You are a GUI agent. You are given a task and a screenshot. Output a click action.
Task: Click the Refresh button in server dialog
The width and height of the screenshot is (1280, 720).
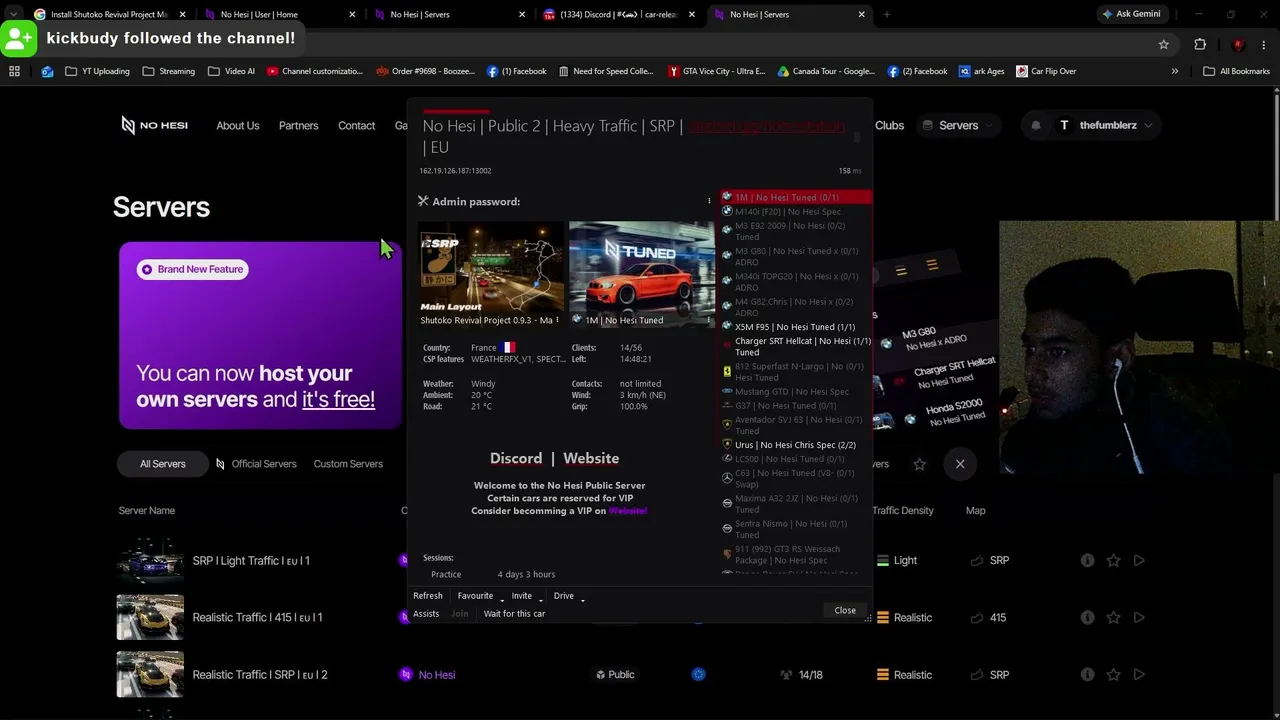(427, 596)
